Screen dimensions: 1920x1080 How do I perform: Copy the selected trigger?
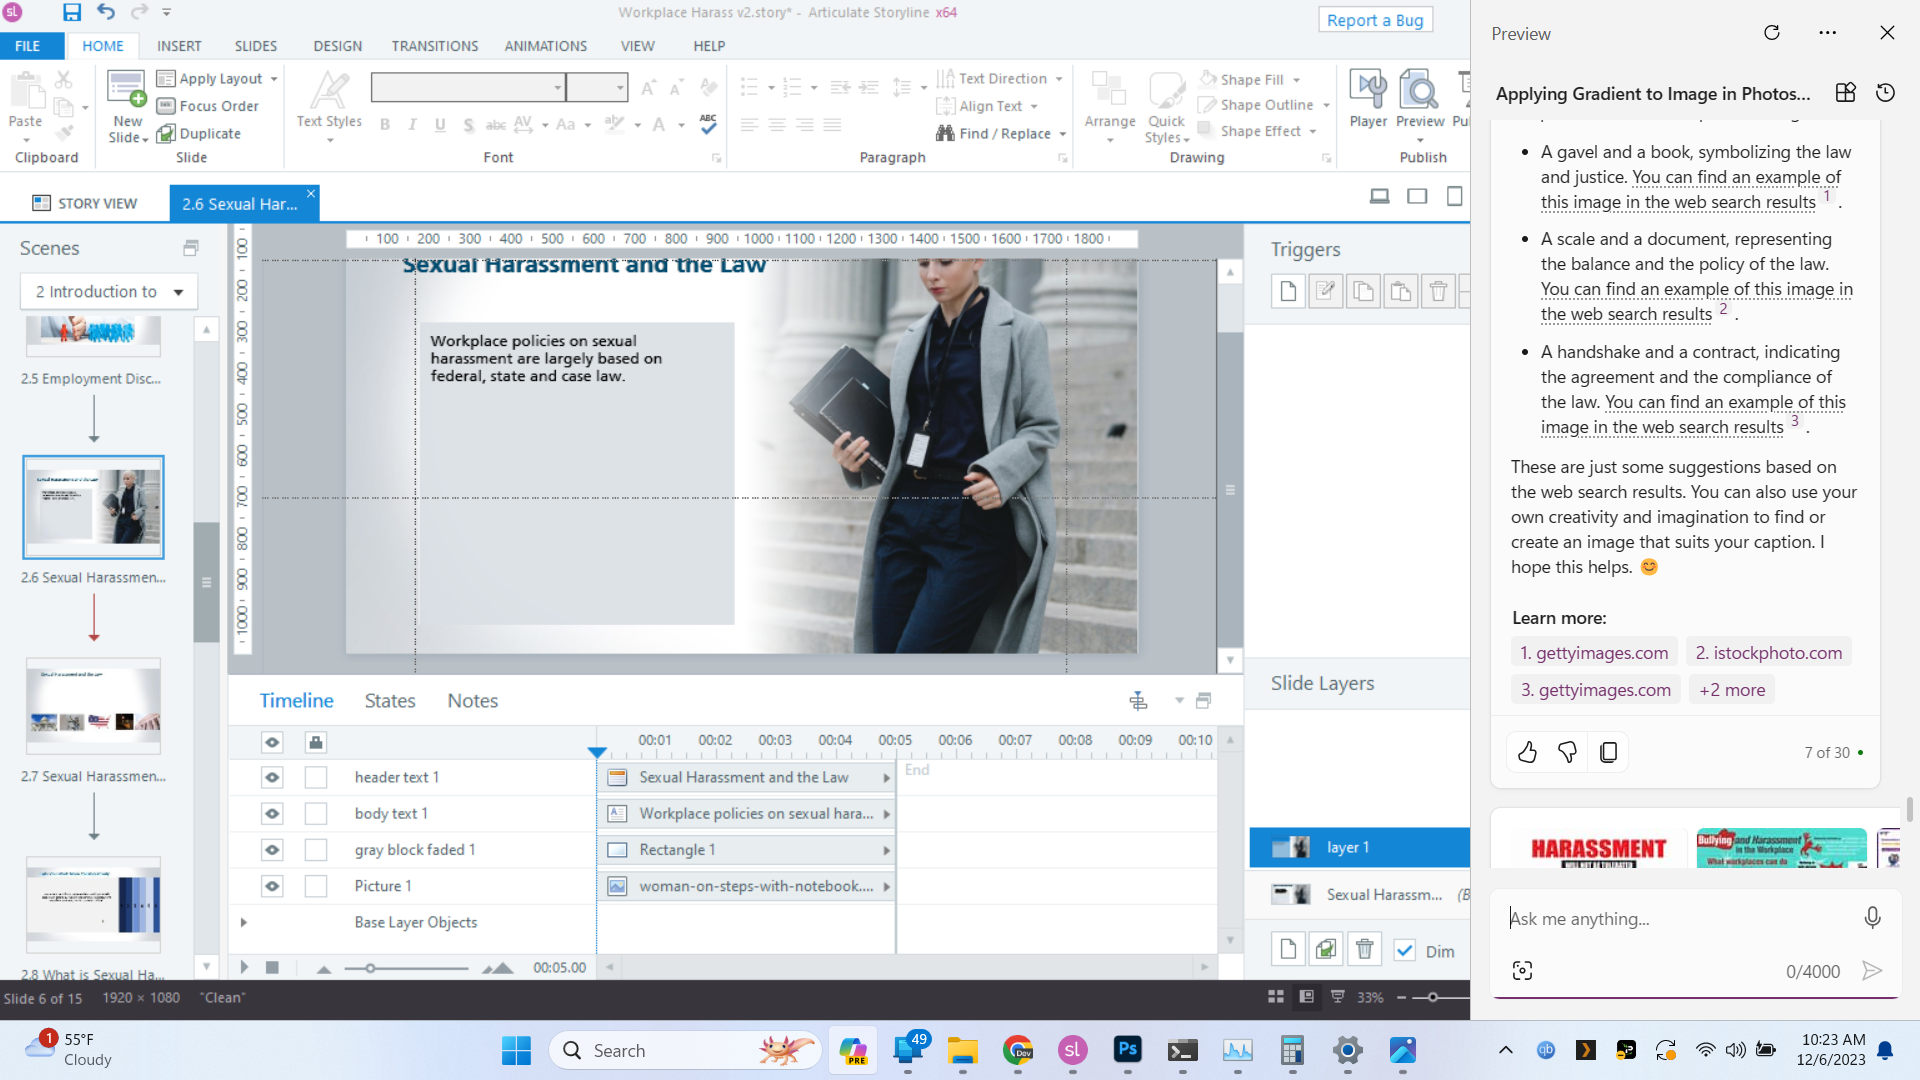tap(1362, 291)
